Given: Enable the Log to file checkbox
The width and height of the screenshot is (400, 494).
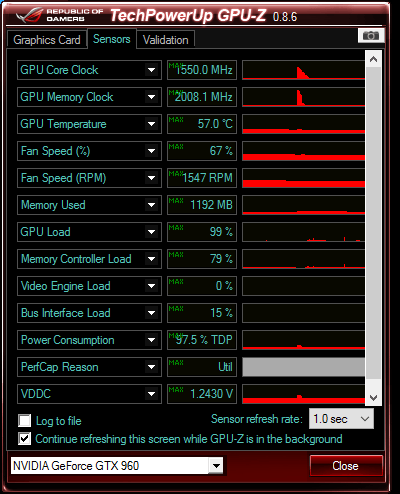Looking at the screenshot, I should pyautogui.click(x=25, y=421).
